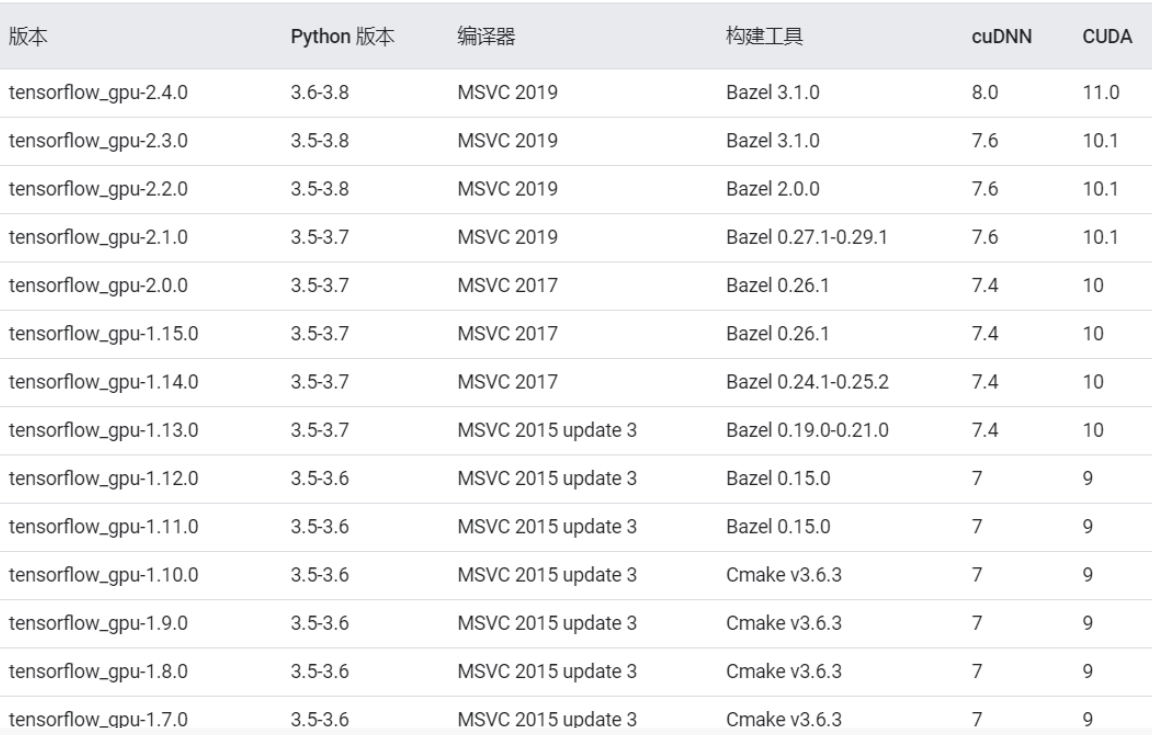Viewport: 1152px width, 735px height.
Task: Select Bazel 0.26.1 in the 1.15.0 row
Action: click(777, 334)
